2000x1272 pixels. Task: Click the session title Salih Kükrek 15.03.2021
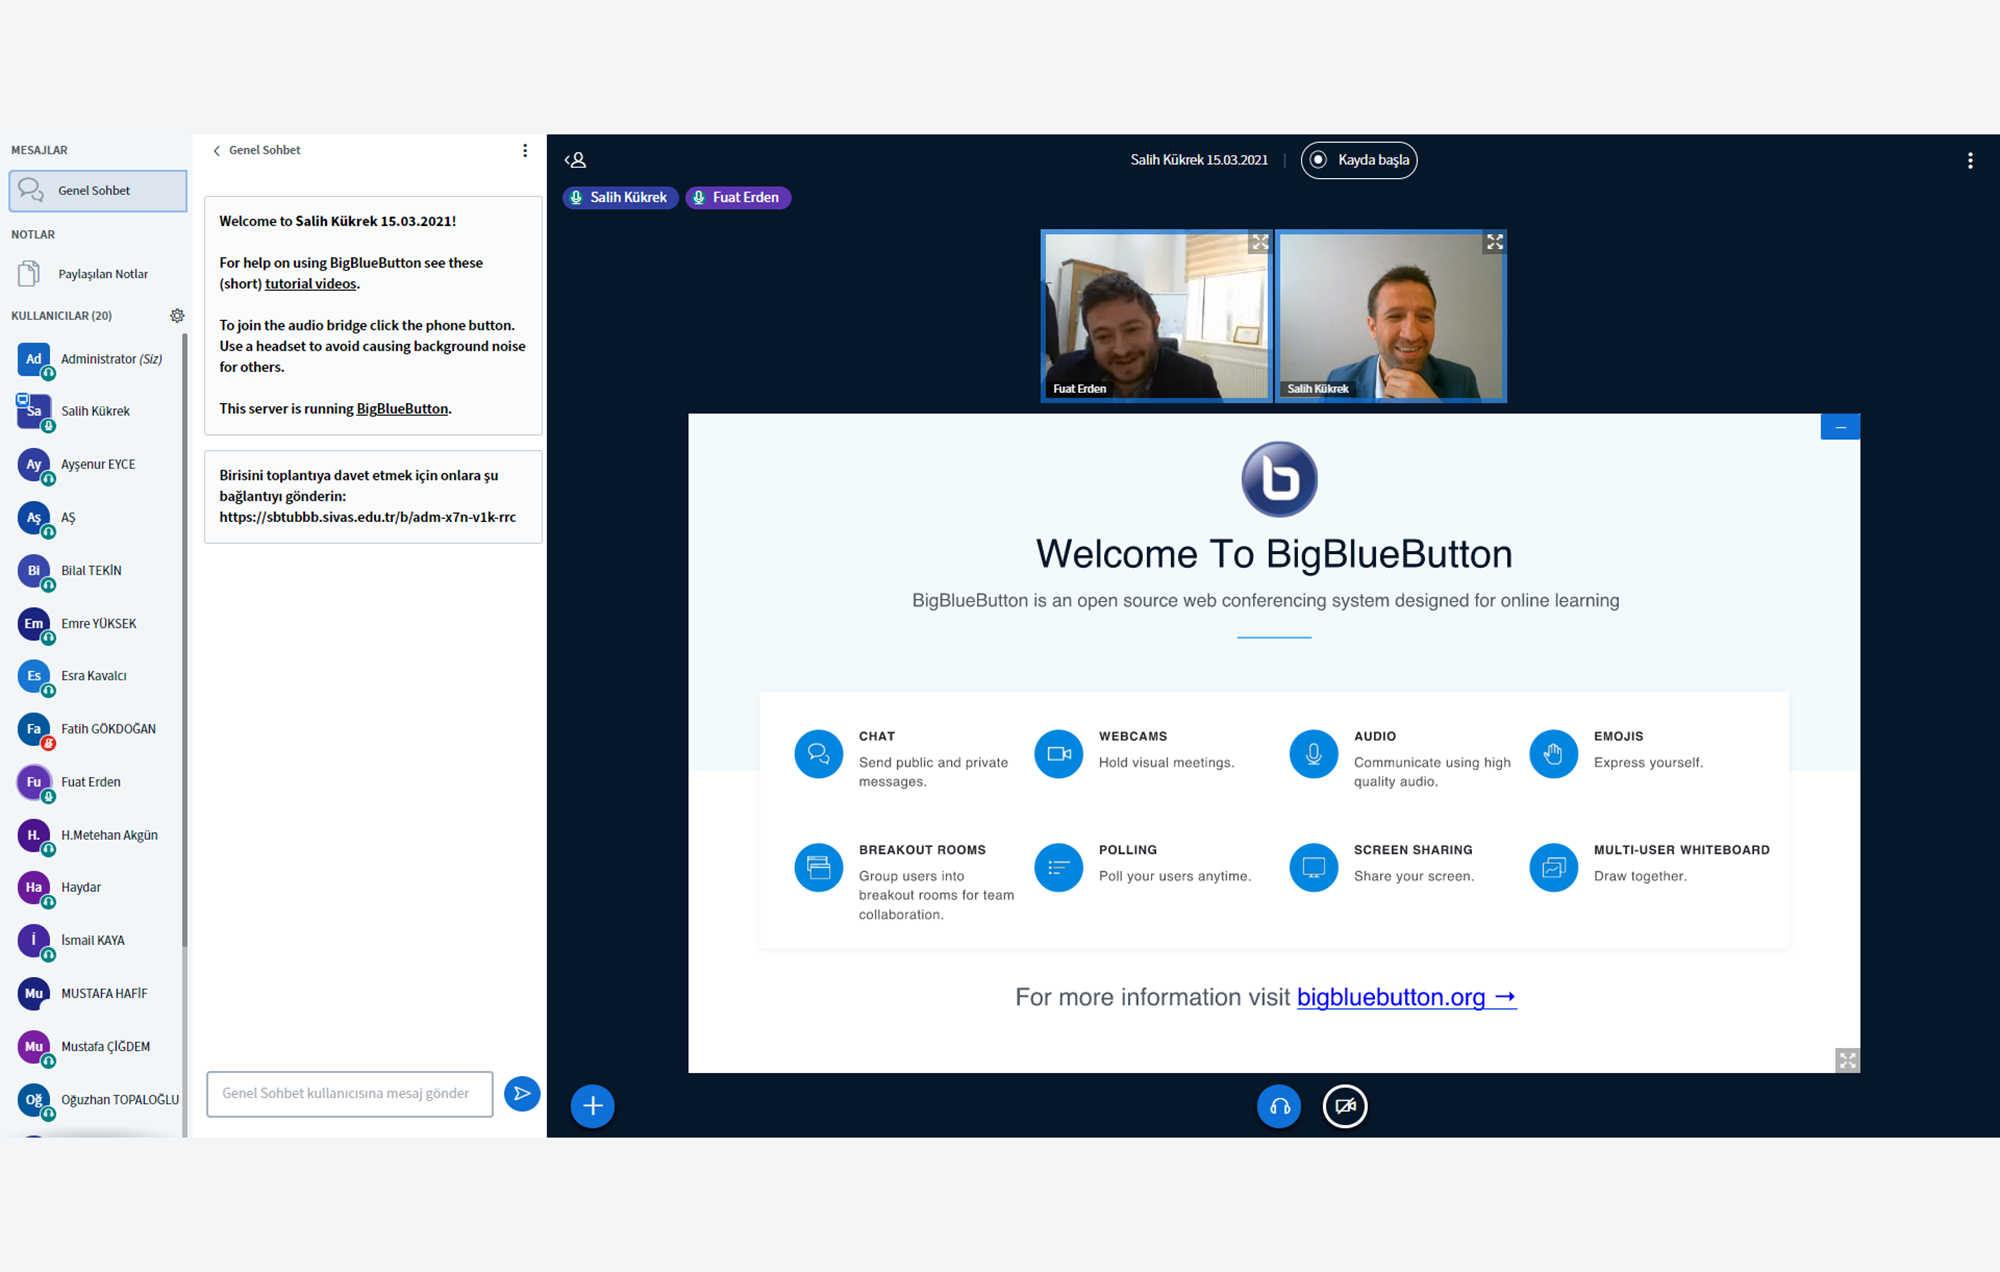(x=1199, y=160)
